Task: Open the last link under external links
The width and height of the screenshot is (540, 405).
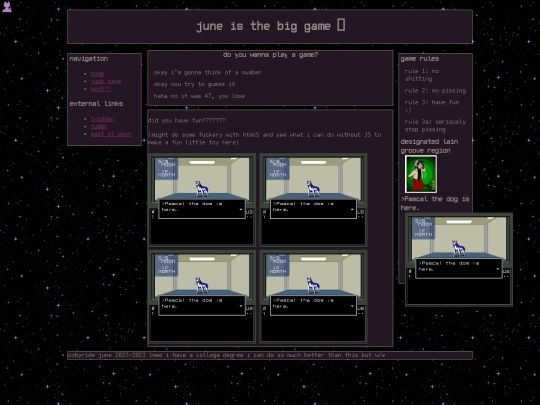Action: point(111,134)
